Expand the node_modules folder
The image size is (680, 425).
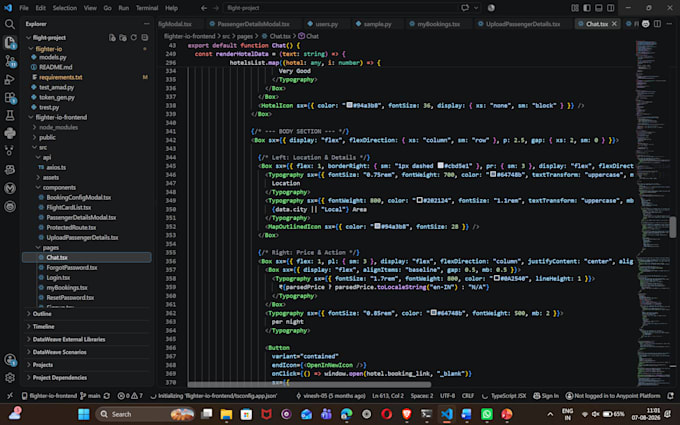point(34,127)
